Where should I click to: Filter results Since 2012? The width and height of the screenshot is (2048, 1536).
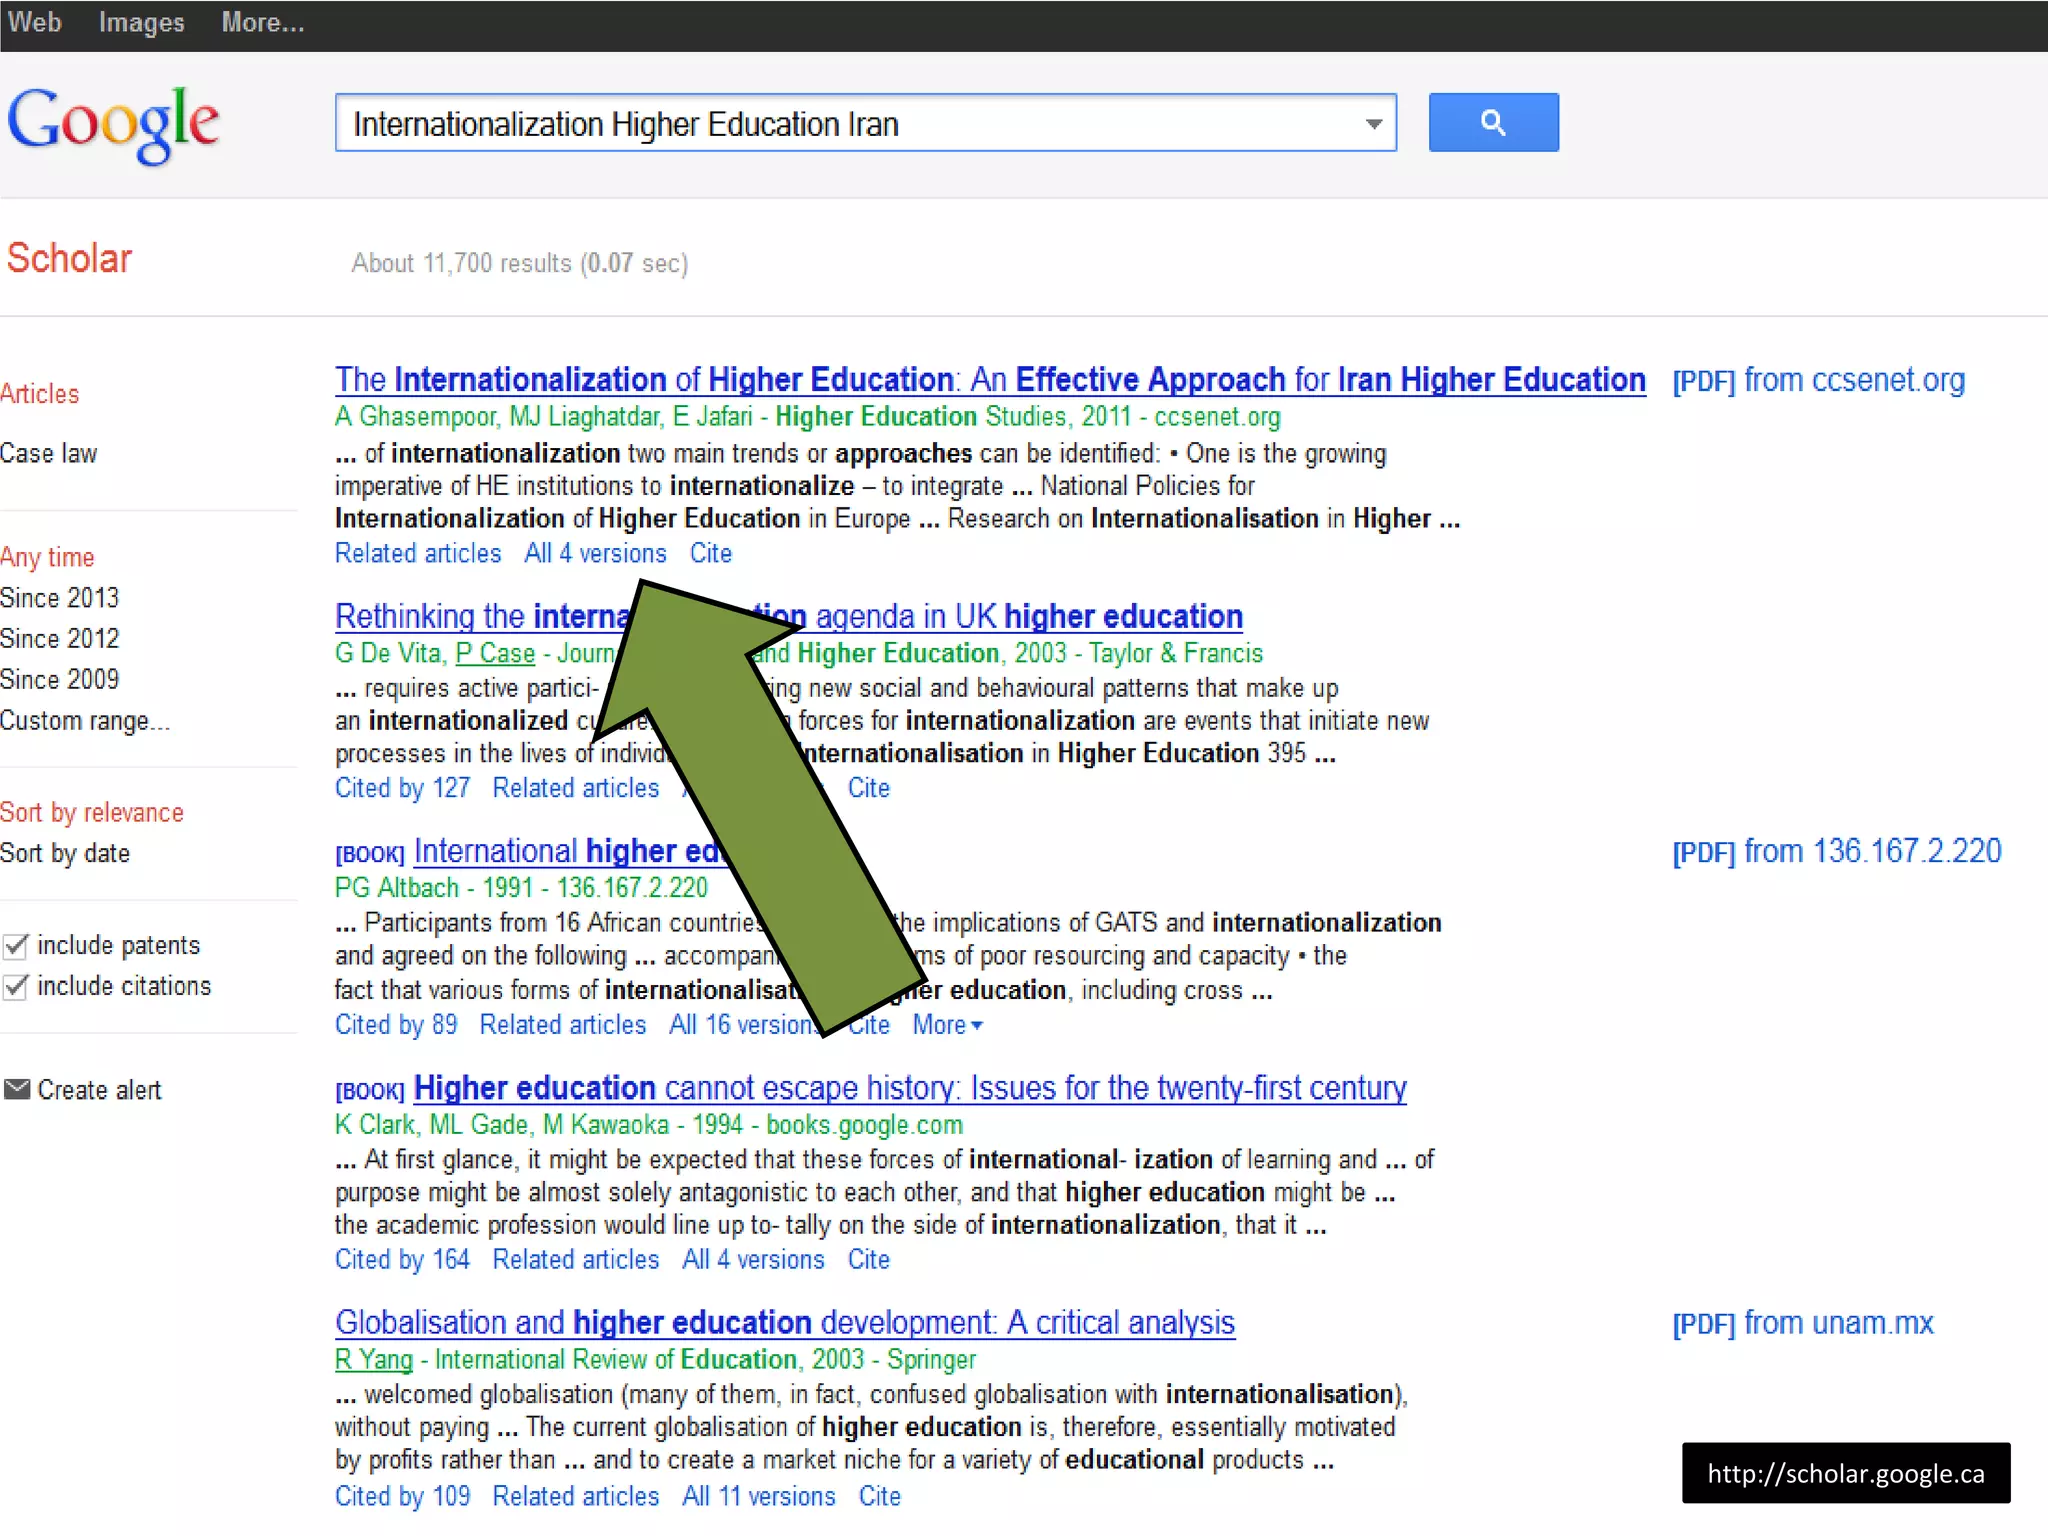click(x=59, y=639)
